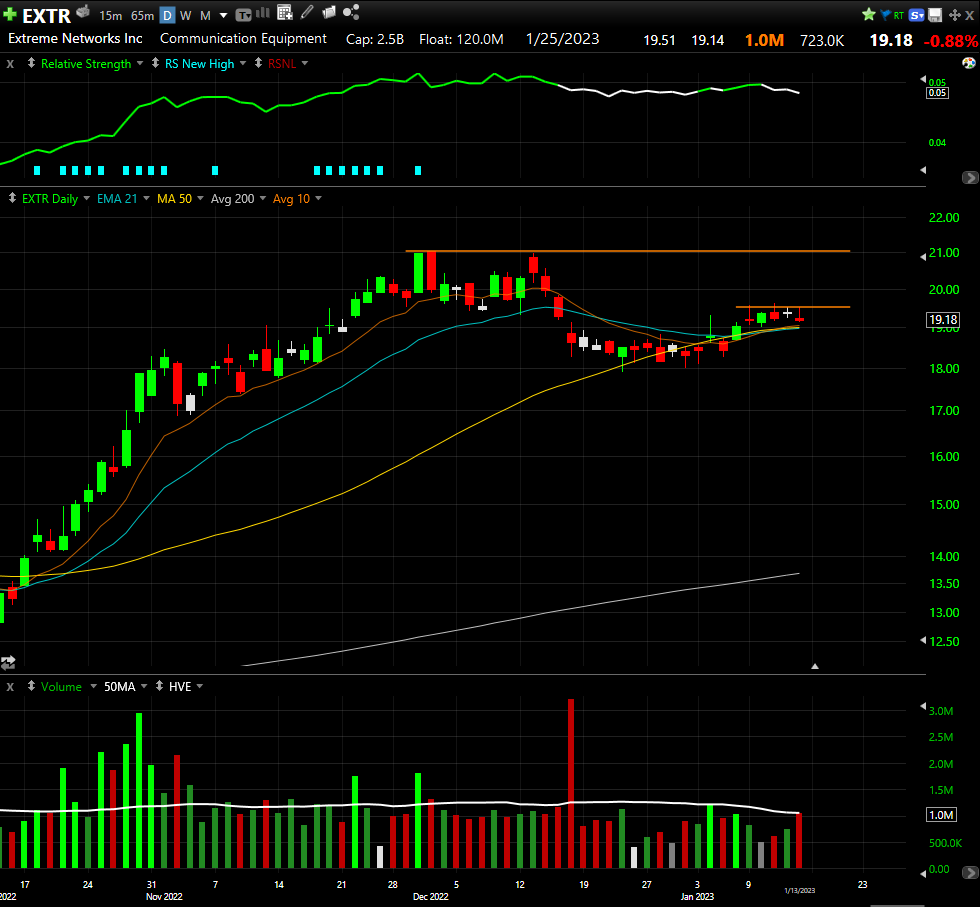Open the Avg 200 indicator label
This screenshot has height=907, width=980.
point(232,199)
